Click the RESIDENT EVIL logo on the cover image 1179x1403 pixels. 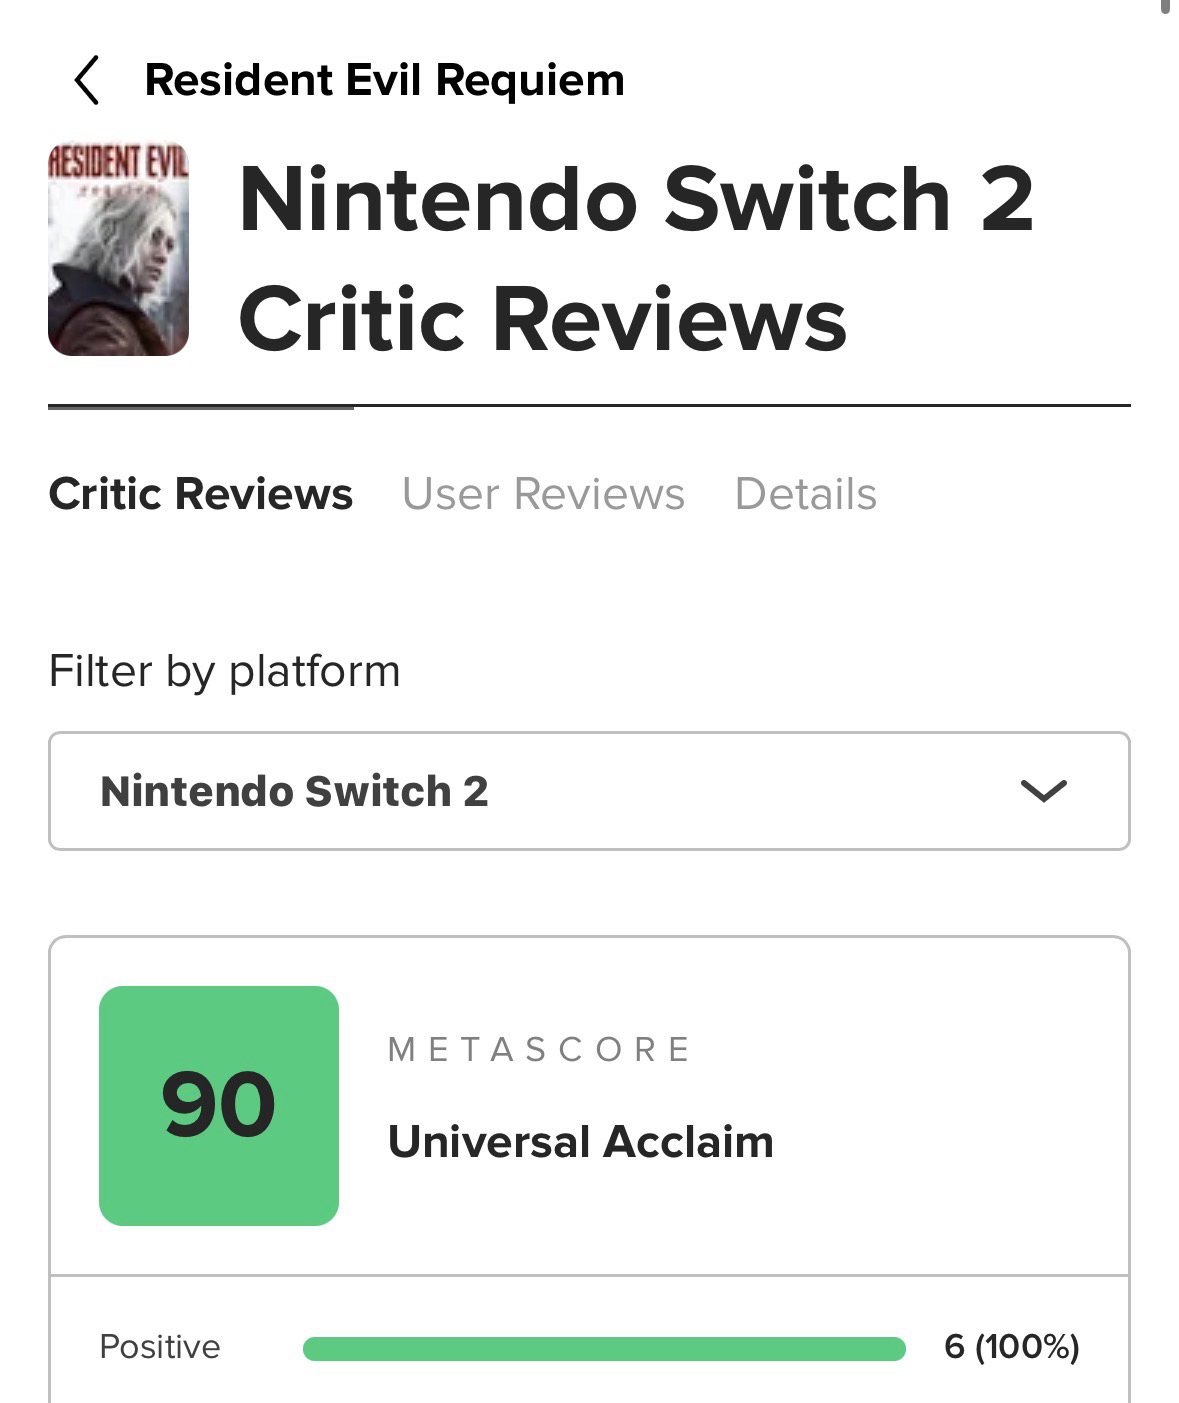pos(118,163)
